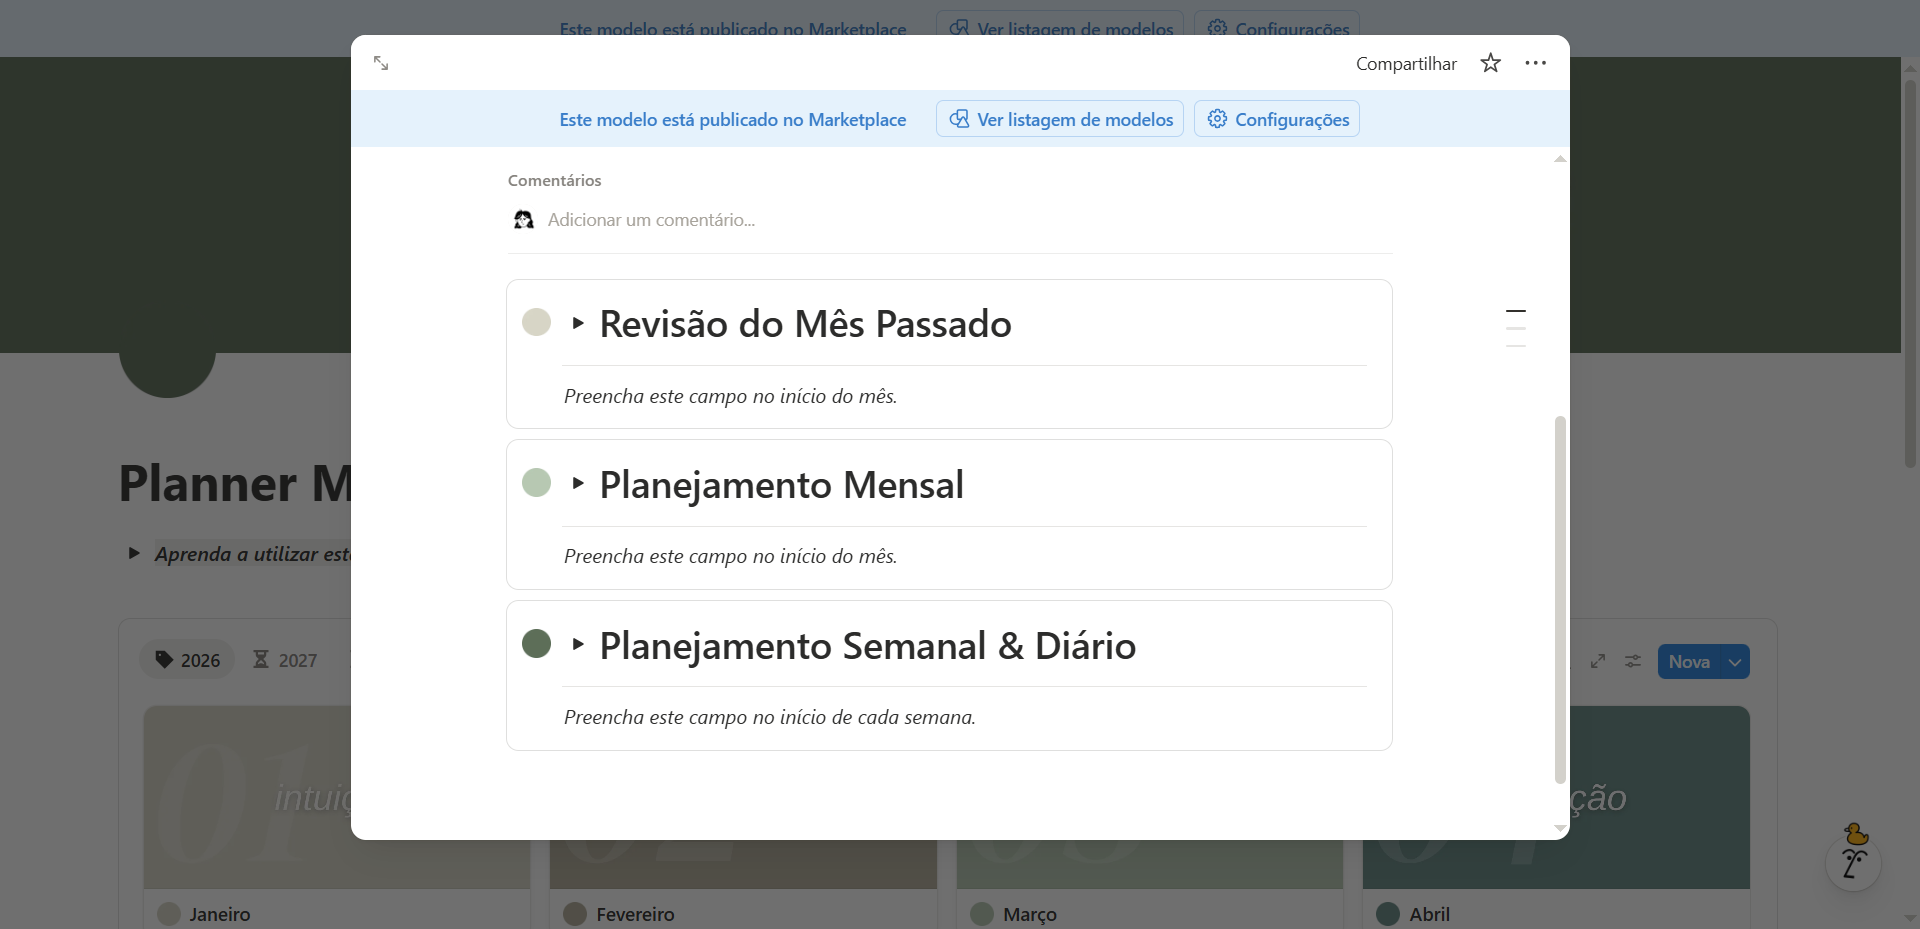Click the circle icon beside Janeiro
Viewport: 1920px width, 929px height.
(169, 914)
